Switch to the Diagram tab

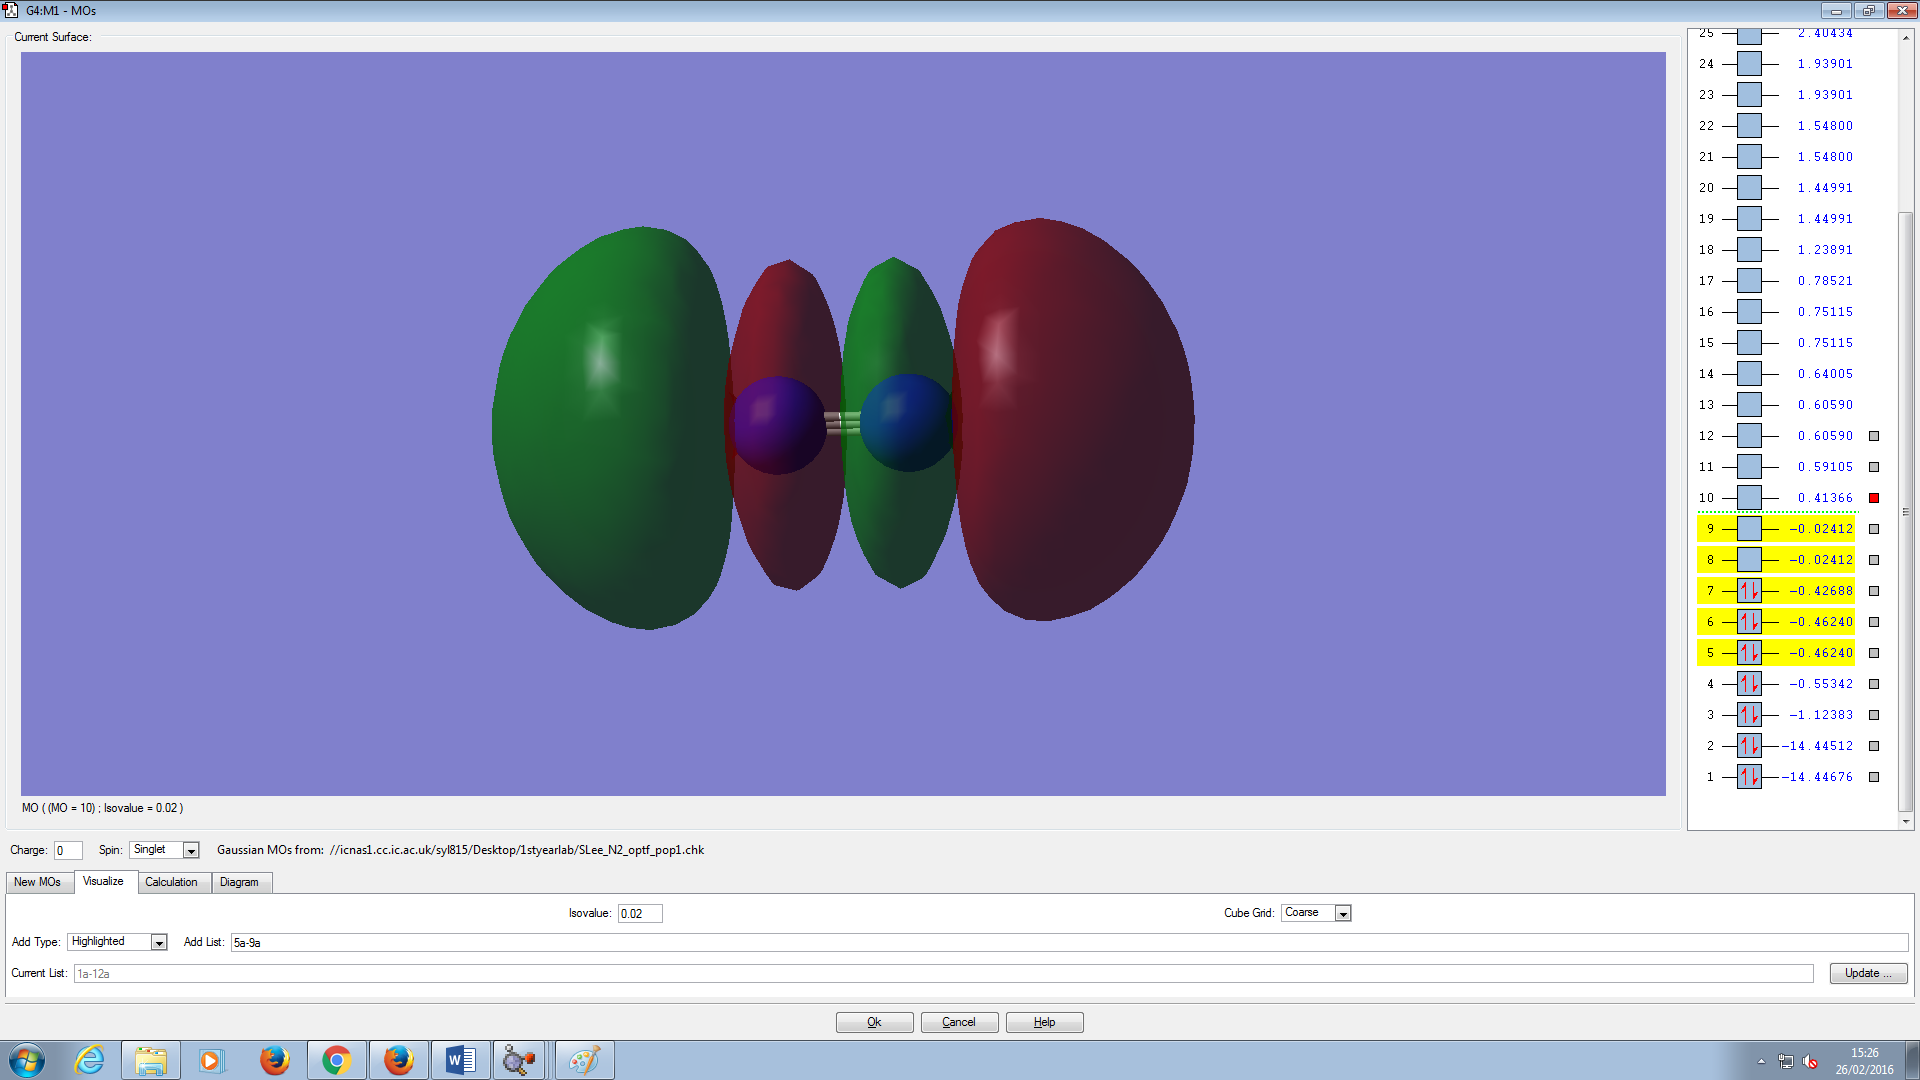pyautogui.click(x=239, y=882)
